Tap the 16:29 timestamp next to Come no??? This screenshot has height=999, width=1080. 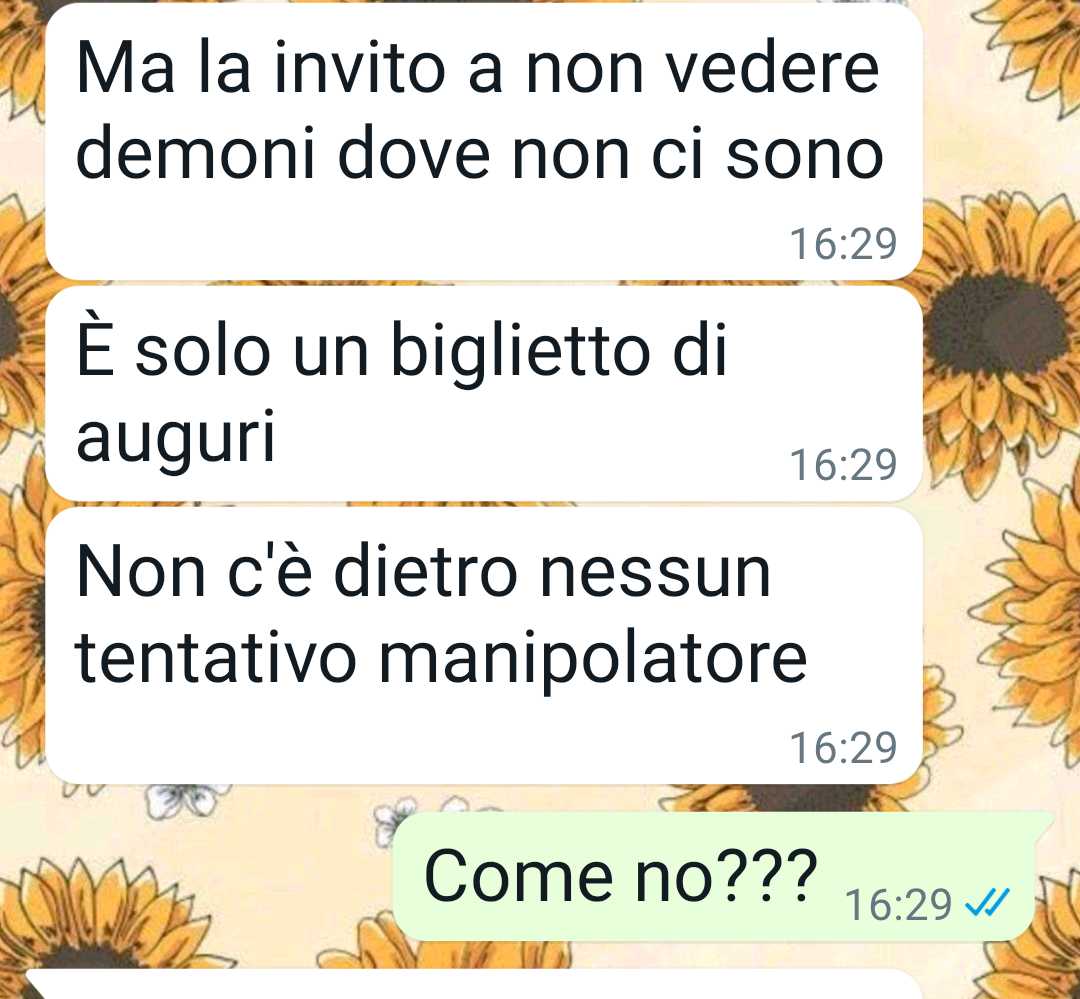pyautogui.click(x=897, y=905)
